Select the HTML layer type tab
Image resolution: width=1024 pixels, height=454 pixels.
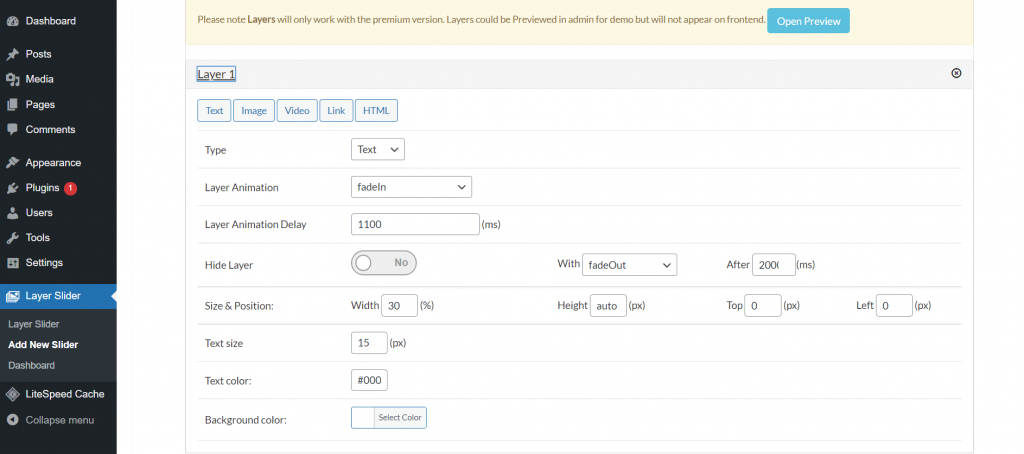click(x=376, y=110)
